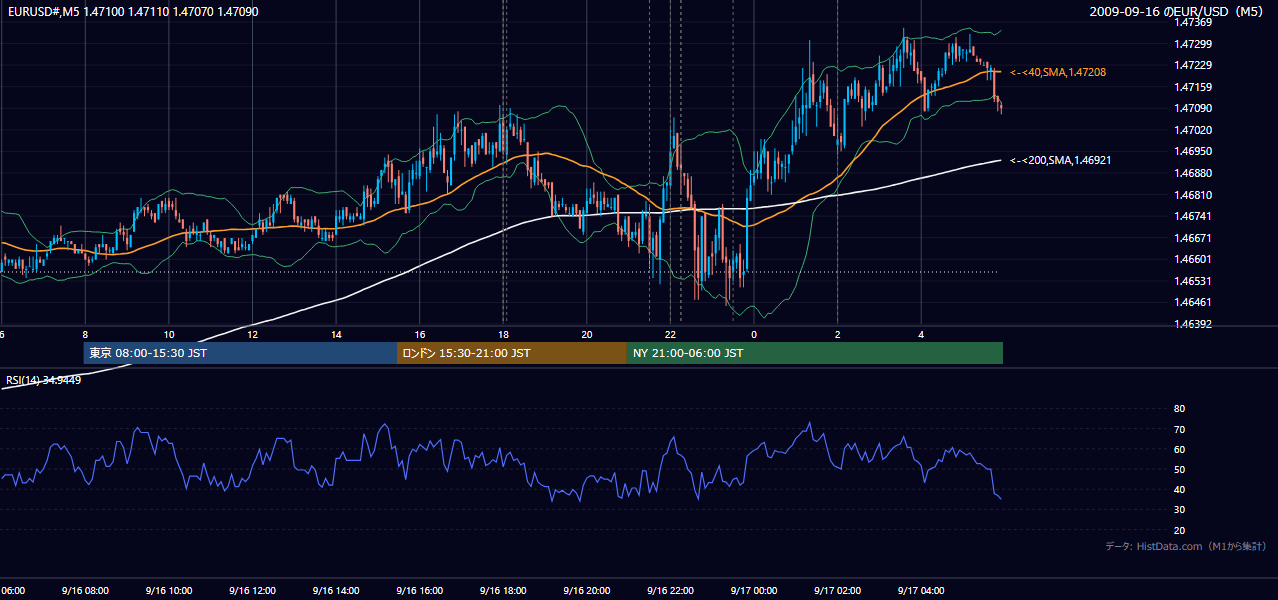Click price axis value 1.47369
Viewport: 1278px width, 600px height.
pyautogui.click(x=1193, y=22)
